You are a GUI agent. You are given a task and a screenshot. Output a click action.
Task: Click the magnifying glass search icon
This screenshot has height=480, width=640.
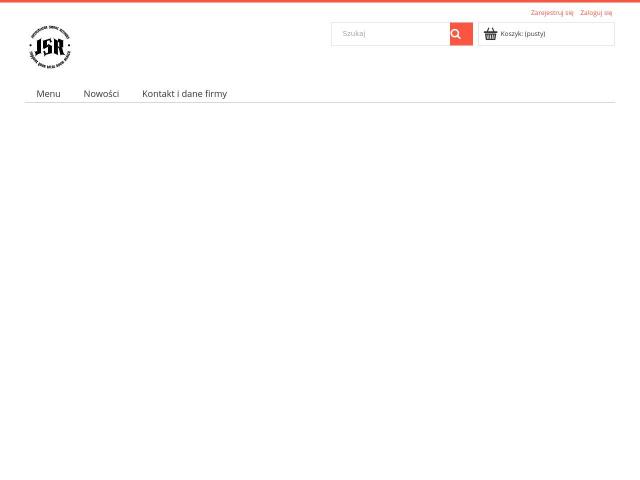click(x=456, y=34)
